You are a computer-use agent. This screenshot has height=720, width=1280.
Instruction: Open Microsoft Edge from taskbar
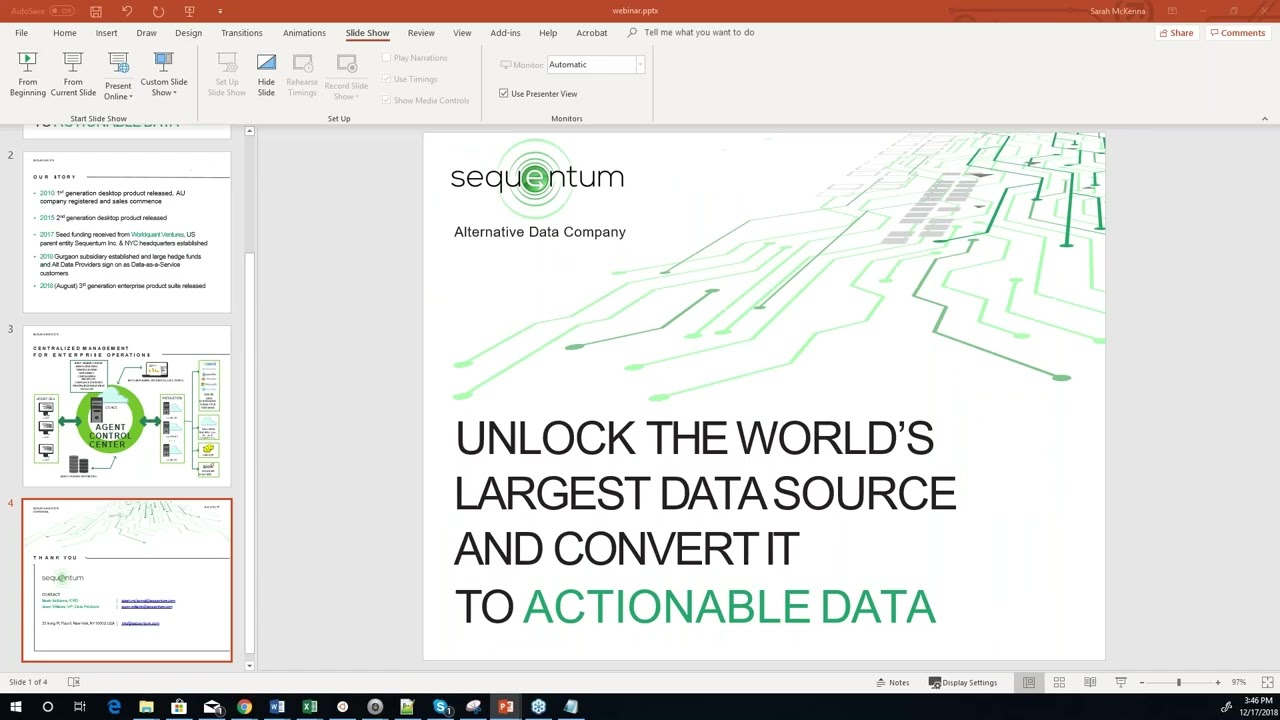[x=114, y=707]
